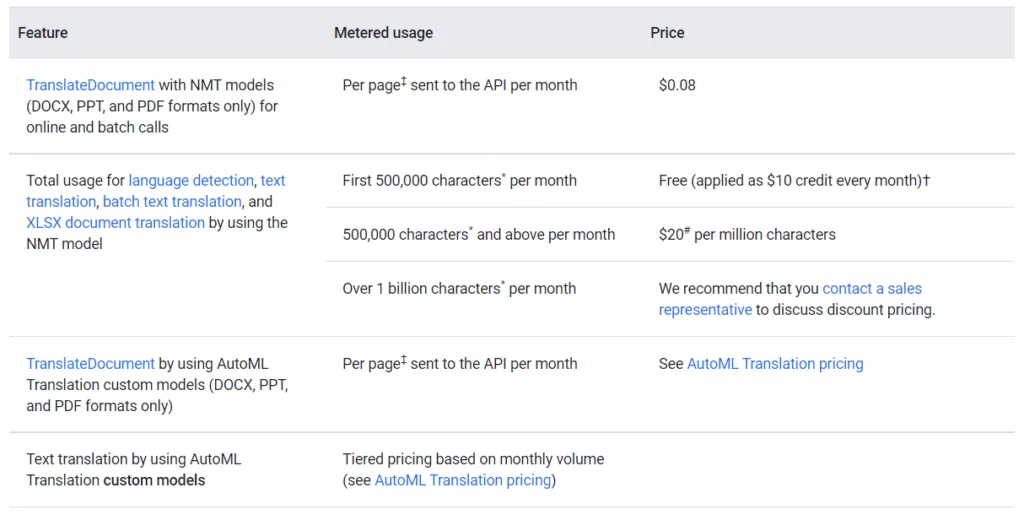Image resolution: width=1024 pixels, height=531 pixels.
Task: Select the $0.08 price cell
Action: [677, 85]
